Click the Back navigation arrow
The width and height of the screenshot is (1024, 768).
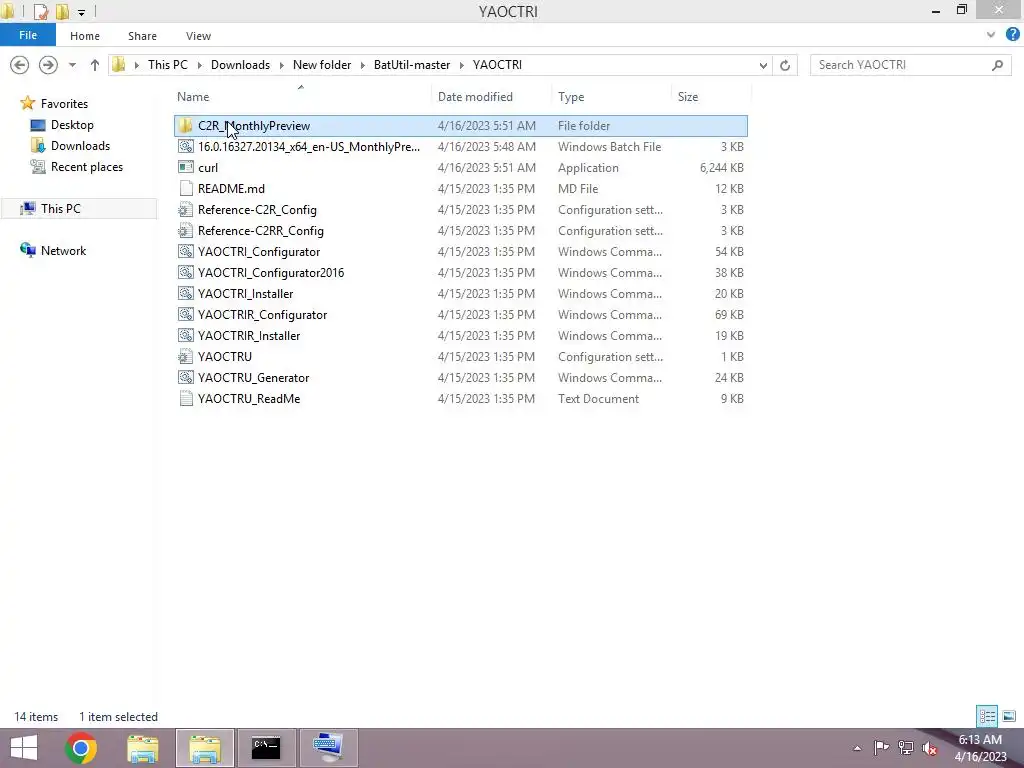click(20, 65)
